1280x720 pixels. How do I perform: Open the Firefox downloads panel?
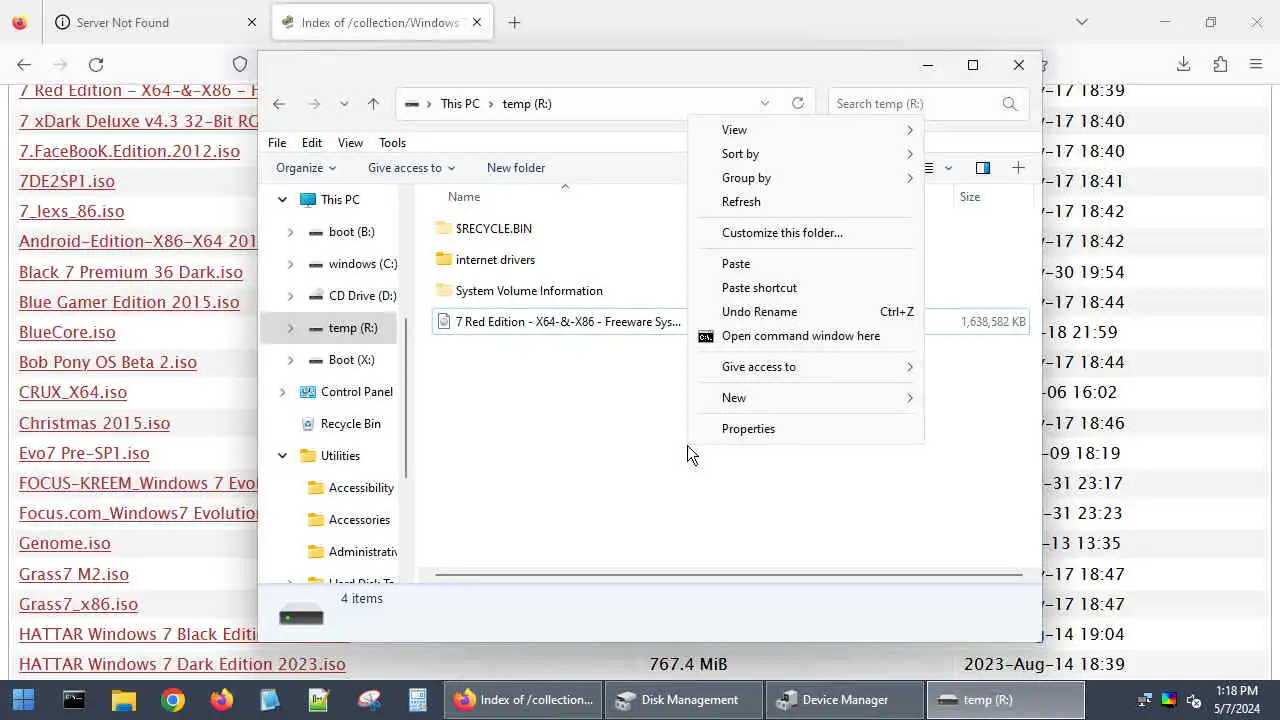(x=1183, y=65)
